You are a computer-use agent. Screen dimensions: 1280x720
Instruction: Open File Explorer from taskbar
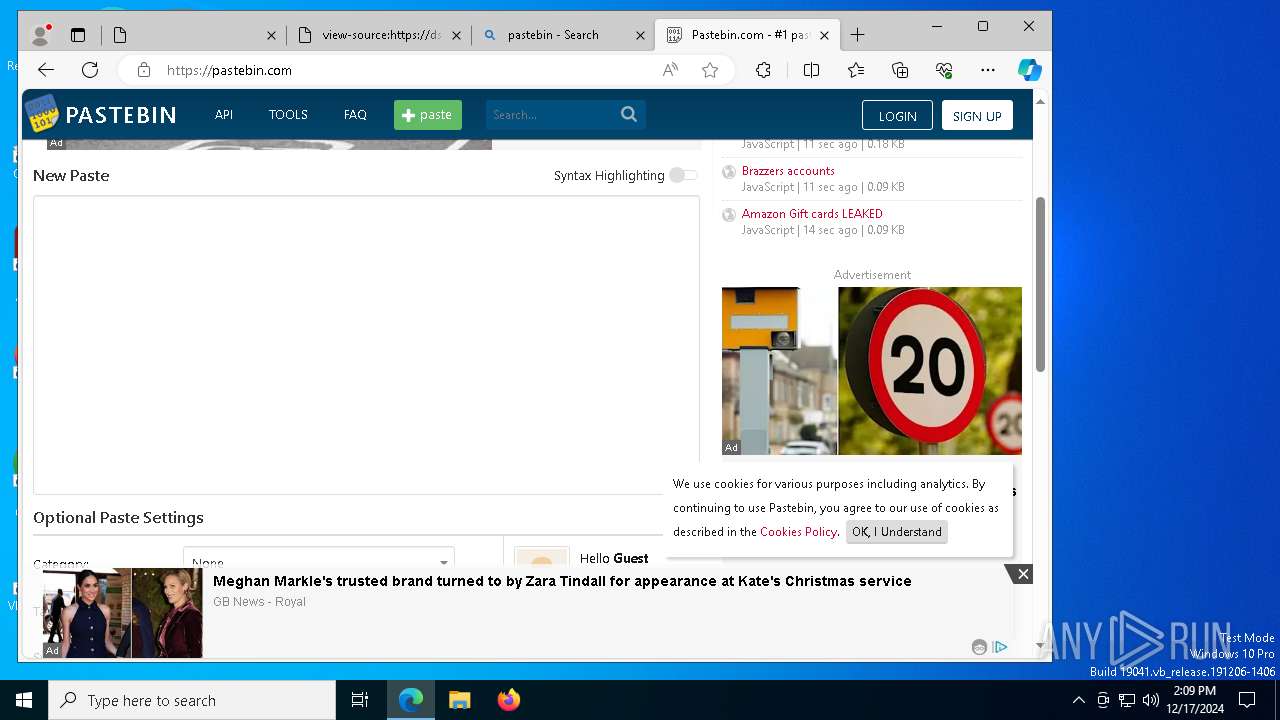coord(459,700)
